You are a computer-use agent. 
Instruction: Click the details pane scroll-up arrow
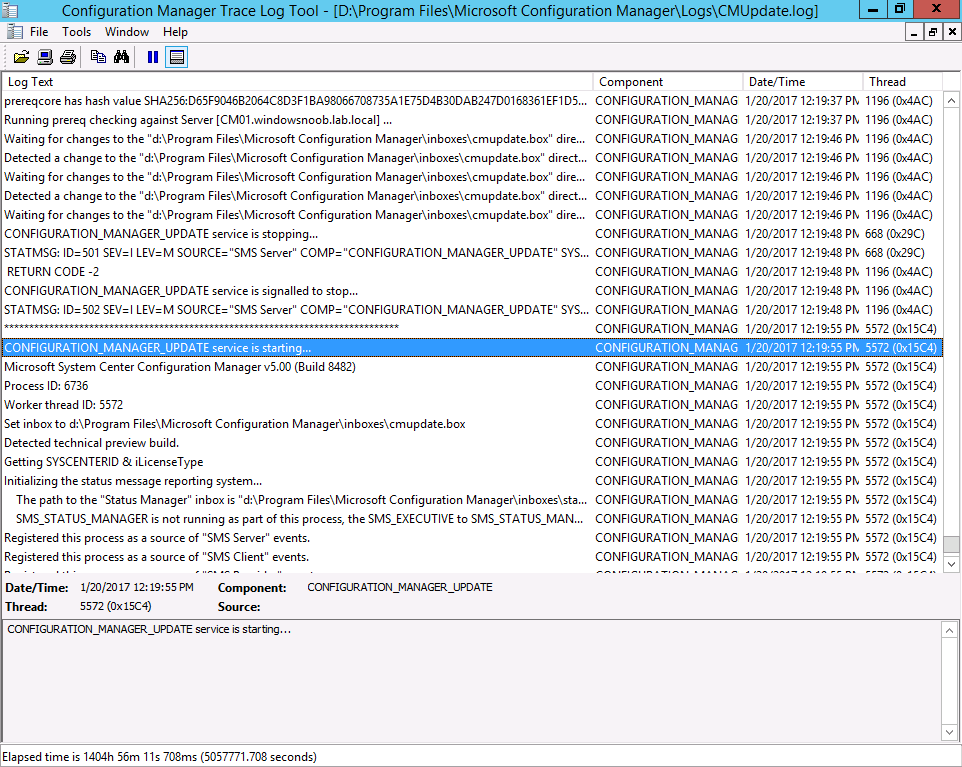949,631
